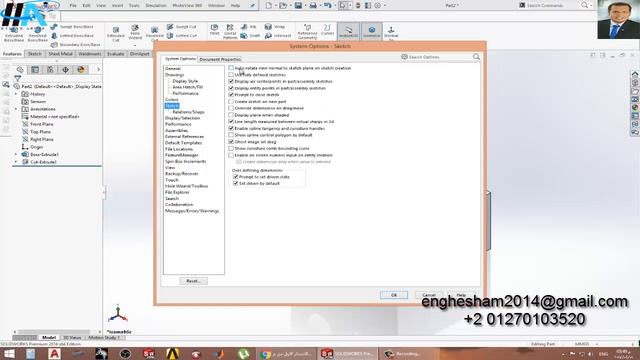Screen dimensions: 640x360
Task: Expand the Cut-Extrude1 feature node
Action: 16,162
